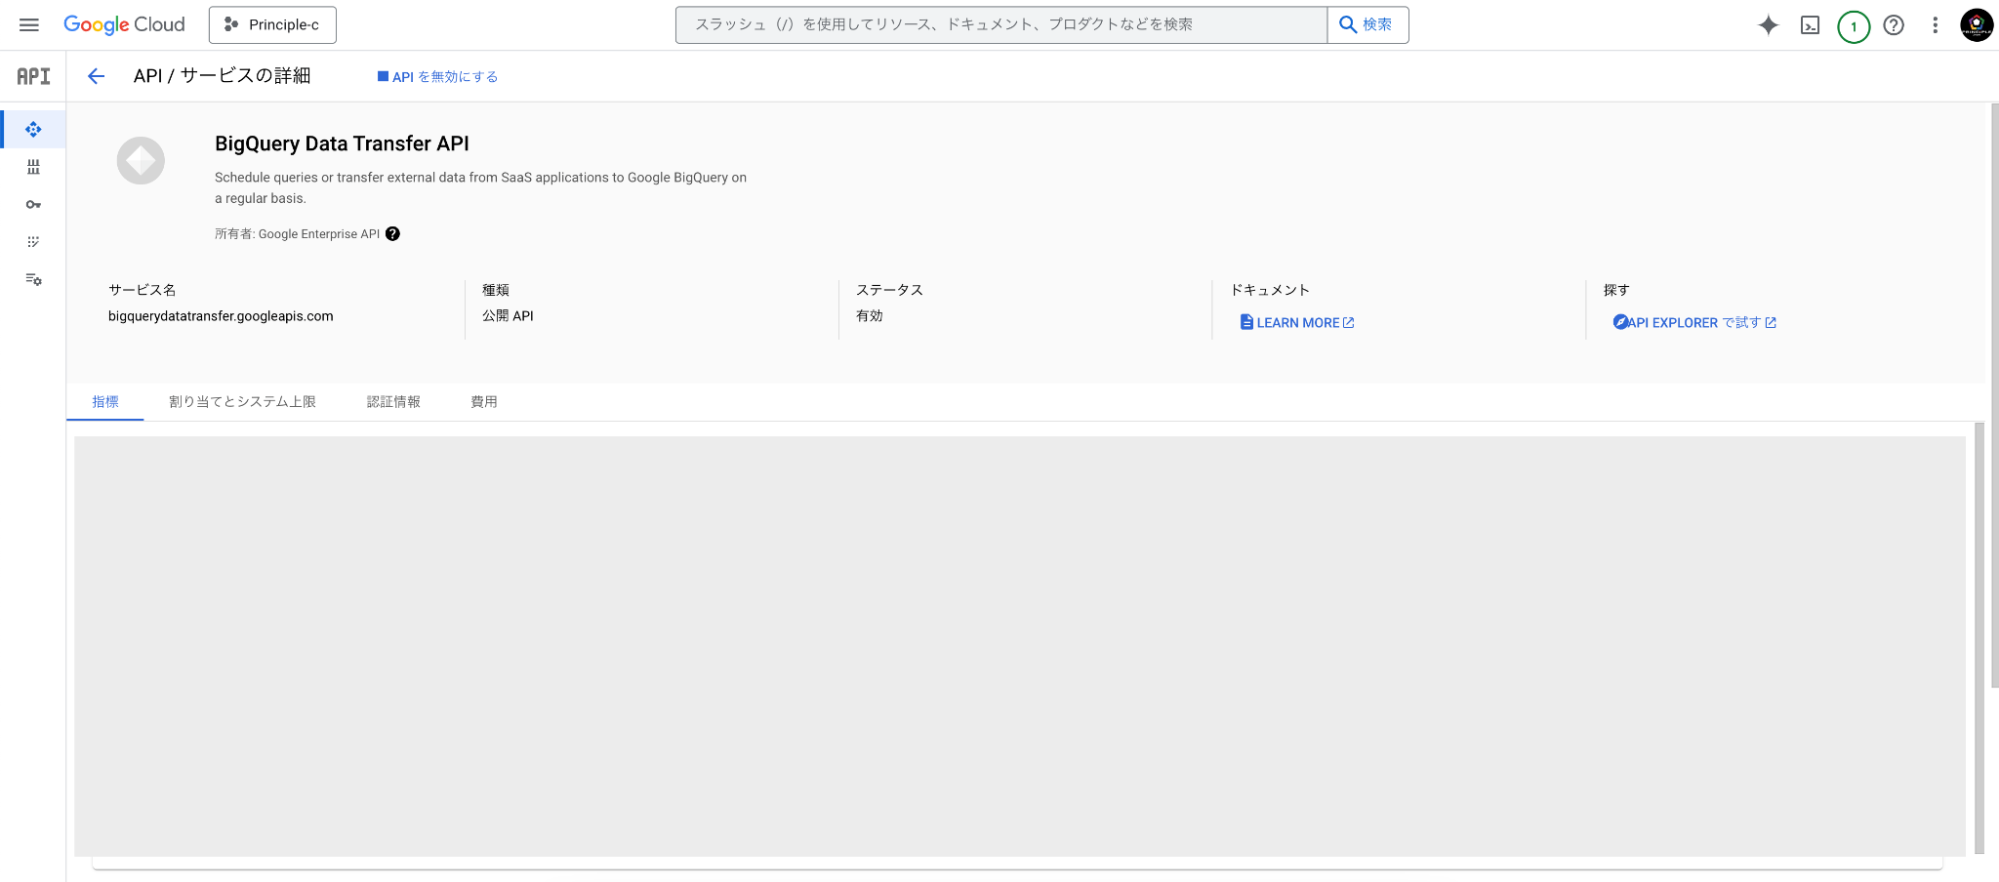This screenshot has width=1999, height=882.
Task: Open the LEARN MORE documentation link
Action: pos(1297,323)
